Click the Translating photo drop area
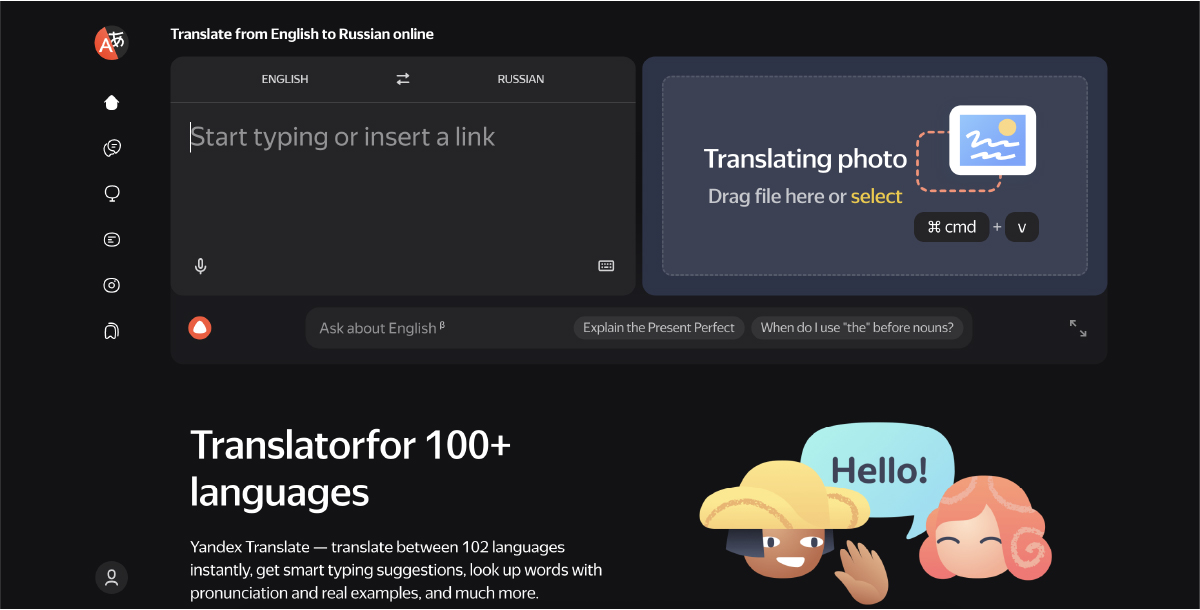This screenshot has height=610, width=1200. click(x=874, y=176)
